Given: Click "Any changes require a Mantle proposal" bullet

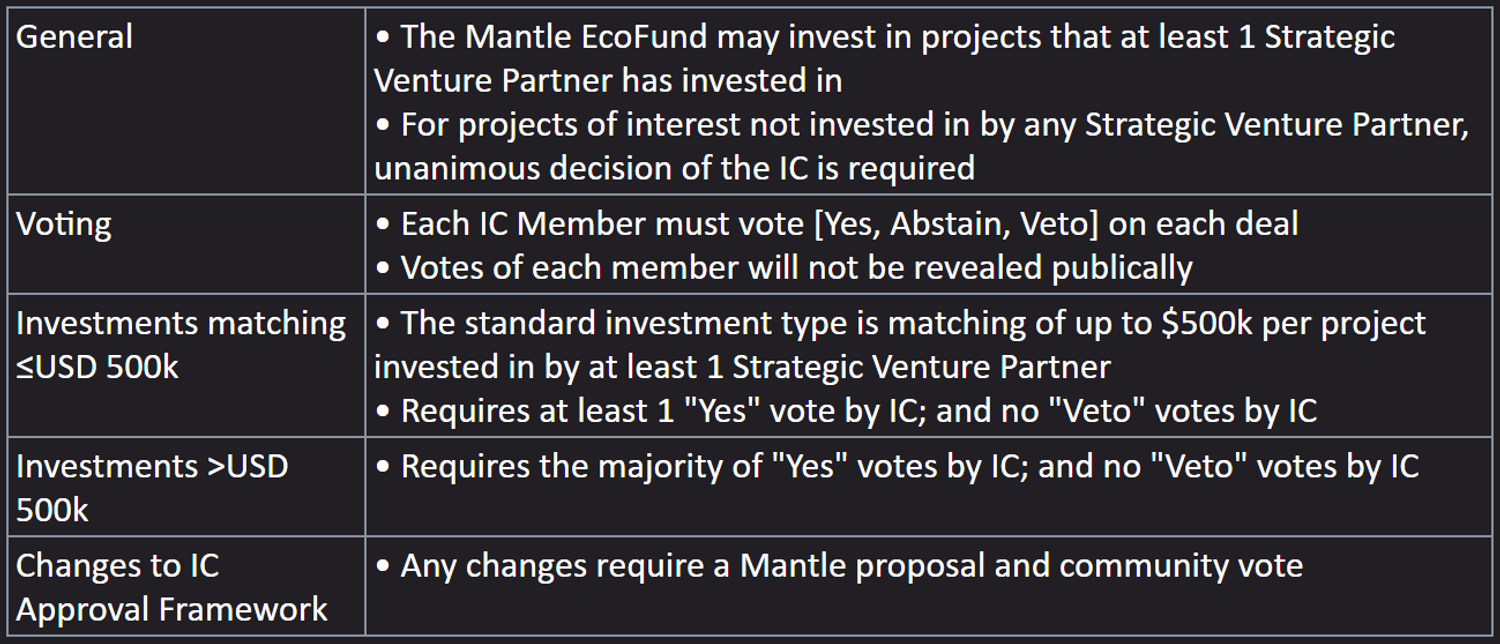Looking at the screenshot, I should (x=838, y=566).
